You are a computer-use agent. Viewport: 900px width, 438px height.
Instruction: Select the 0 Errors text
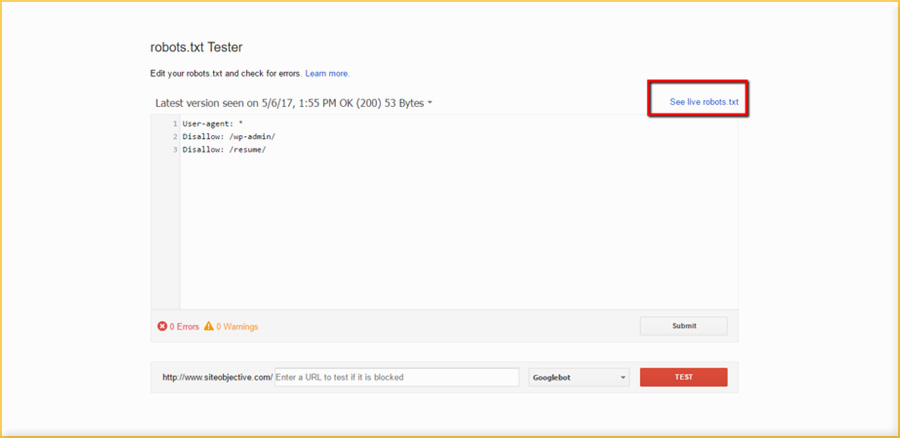tap(184, 327)
